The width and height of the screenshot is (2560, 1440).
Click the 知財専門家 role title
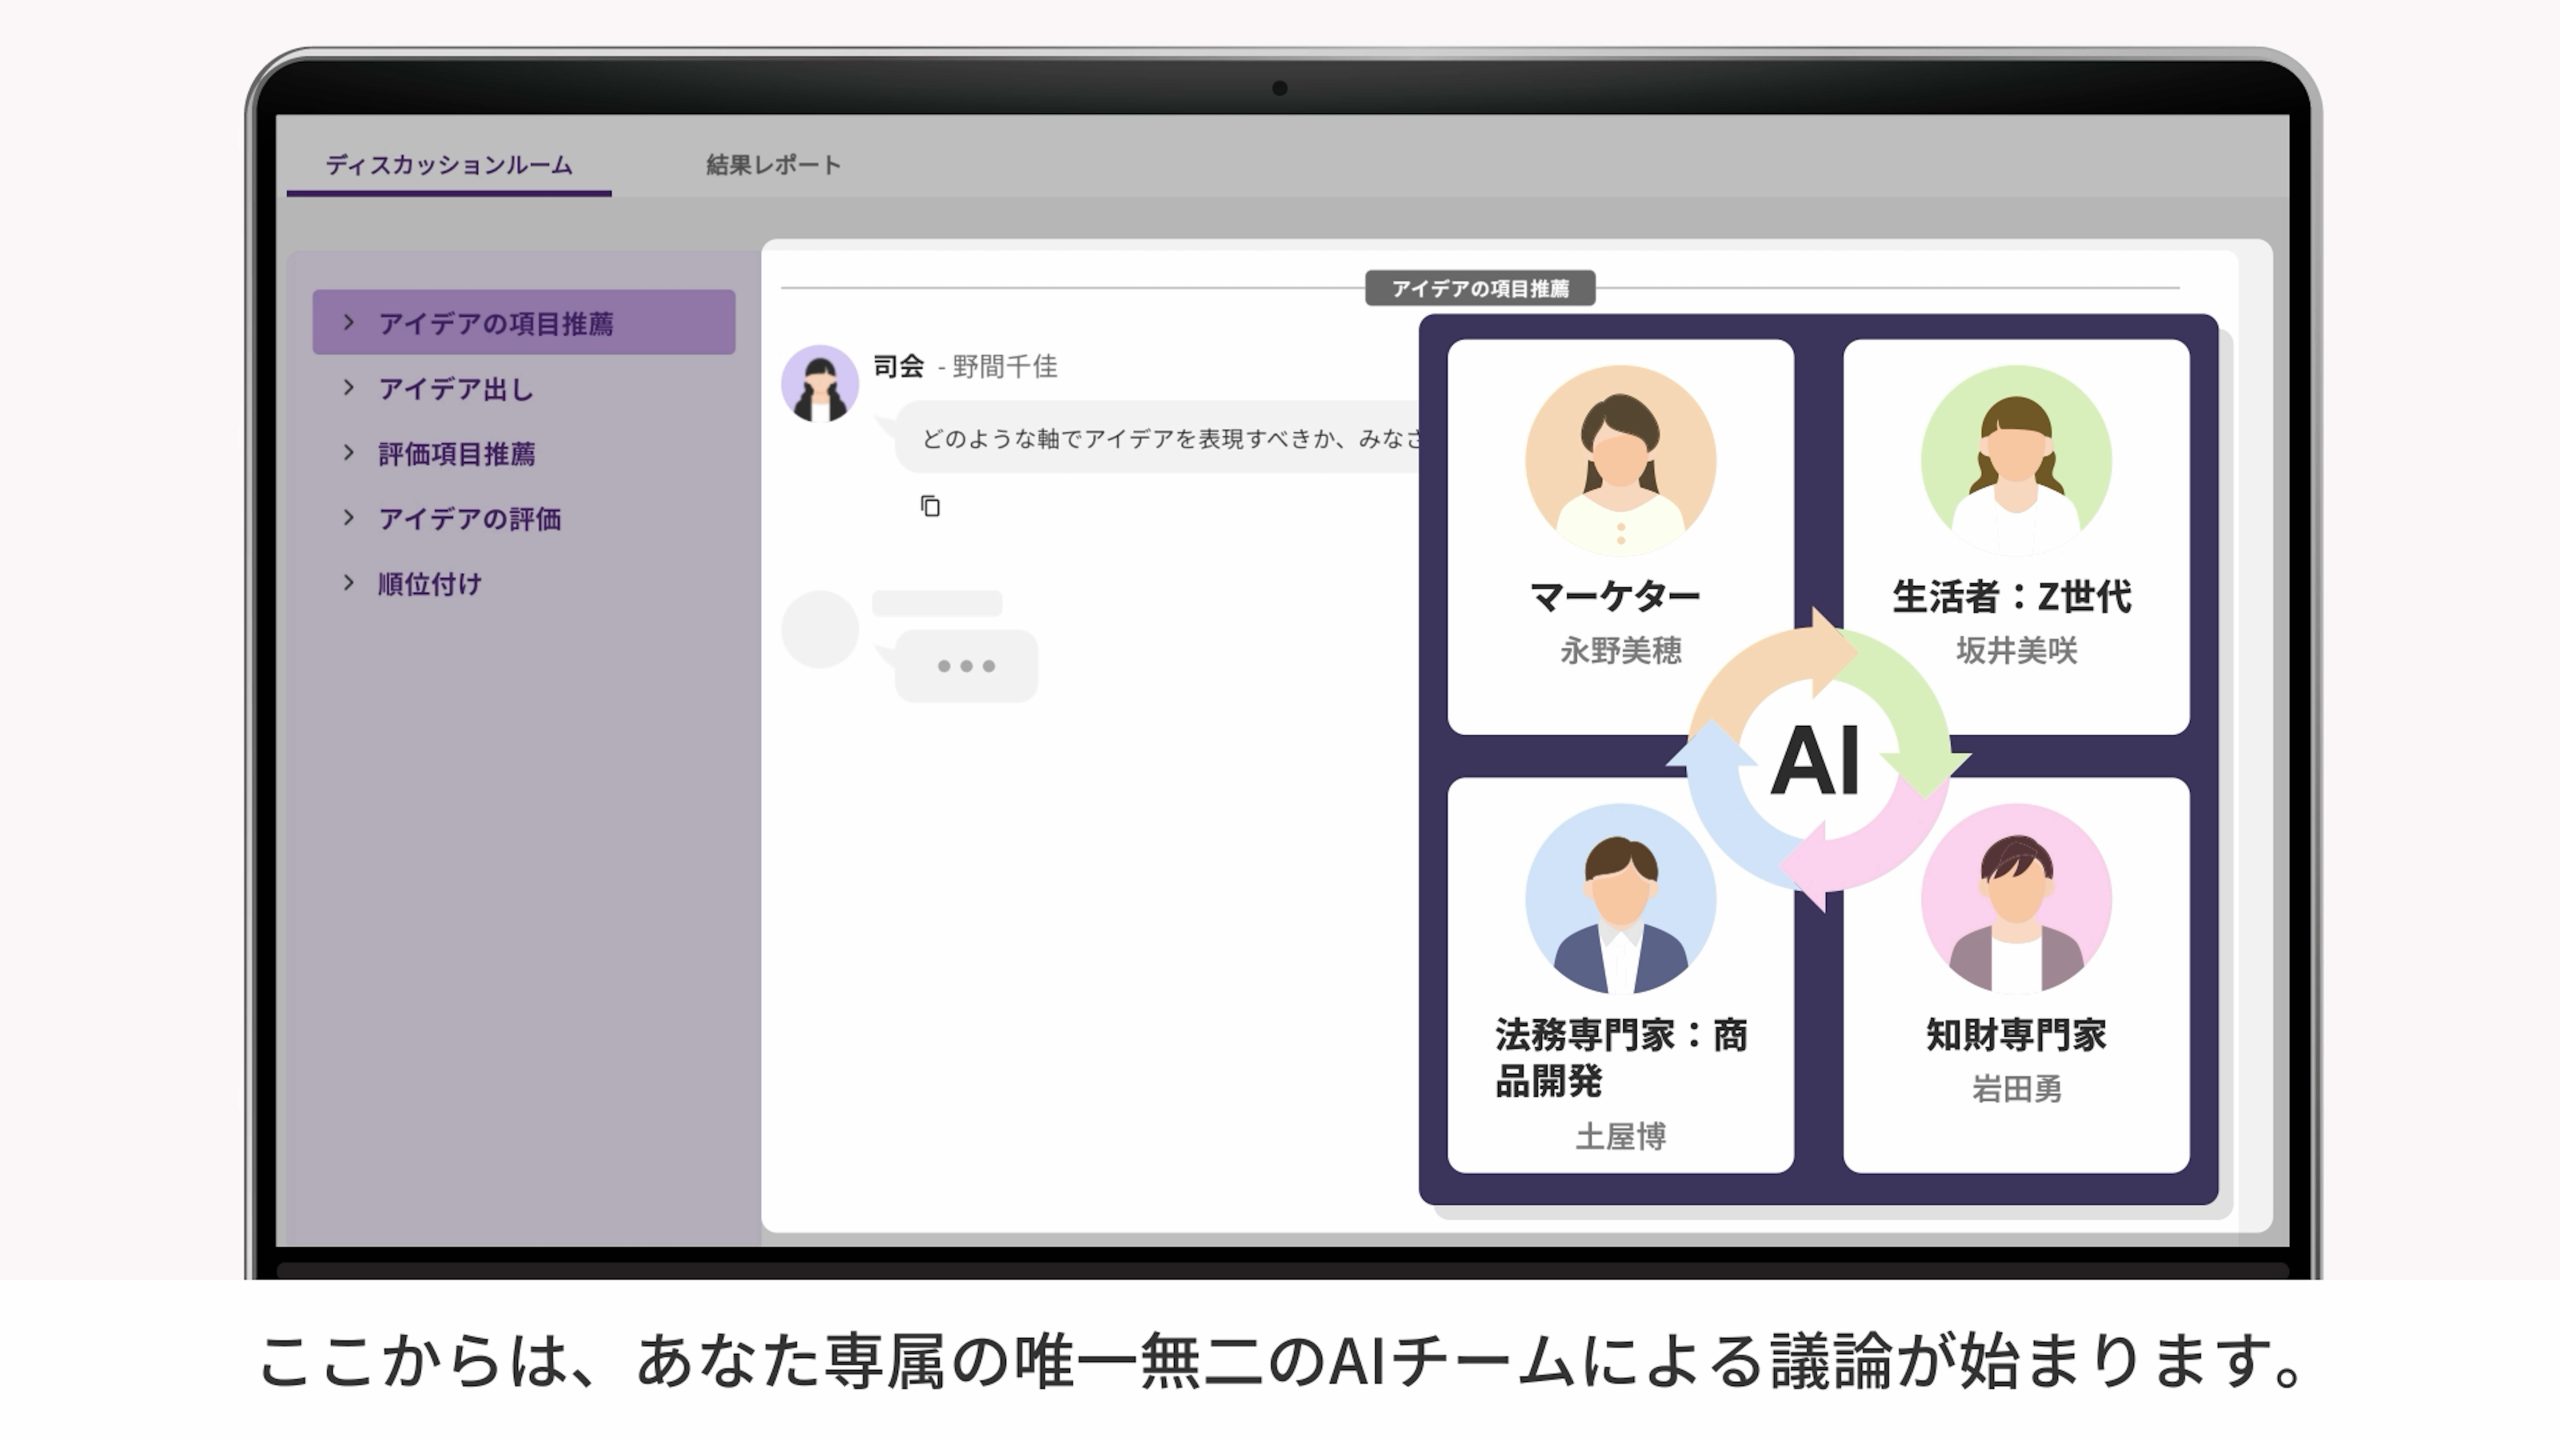click(x=2016, y=1035)
